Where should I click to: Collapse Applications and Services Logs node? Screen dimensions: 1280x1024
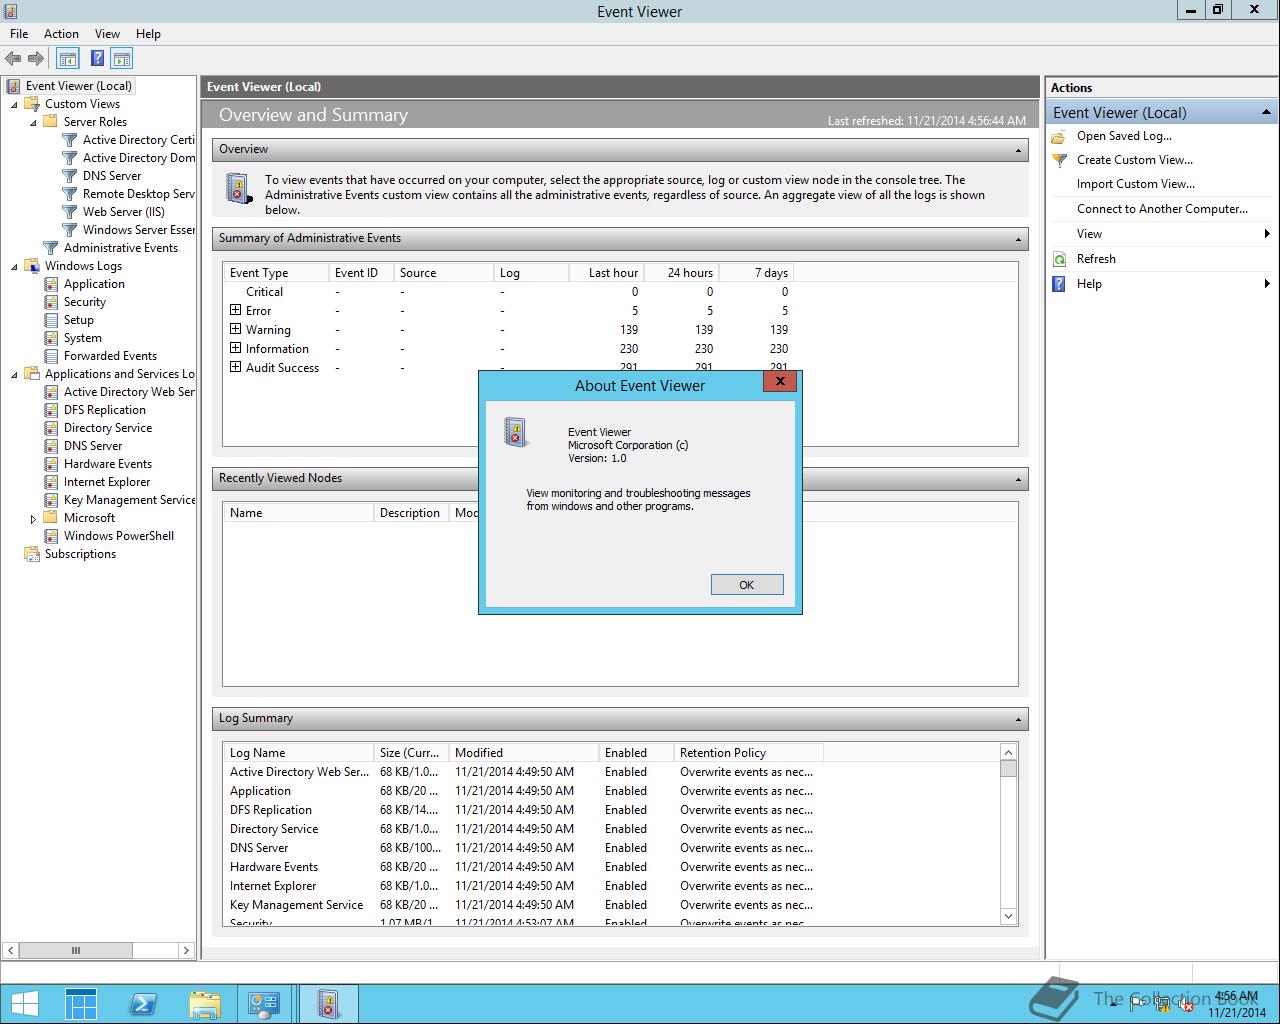(14, 374)
